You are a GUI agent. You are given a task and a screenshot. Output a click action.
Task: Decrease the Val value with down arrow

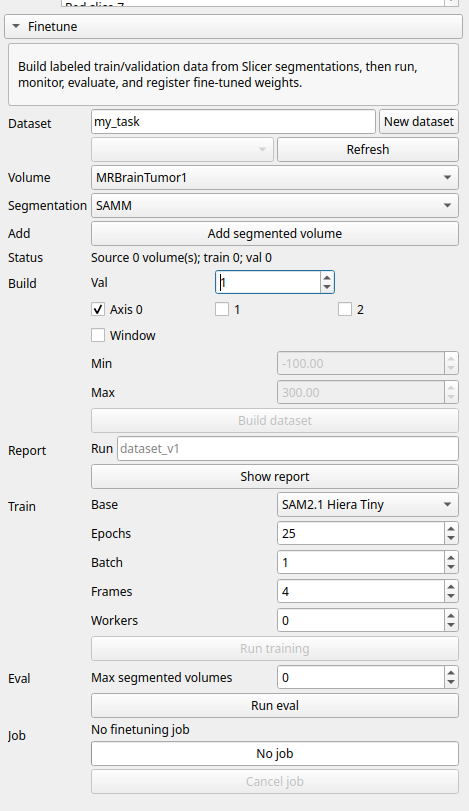(x=327, y=288)
